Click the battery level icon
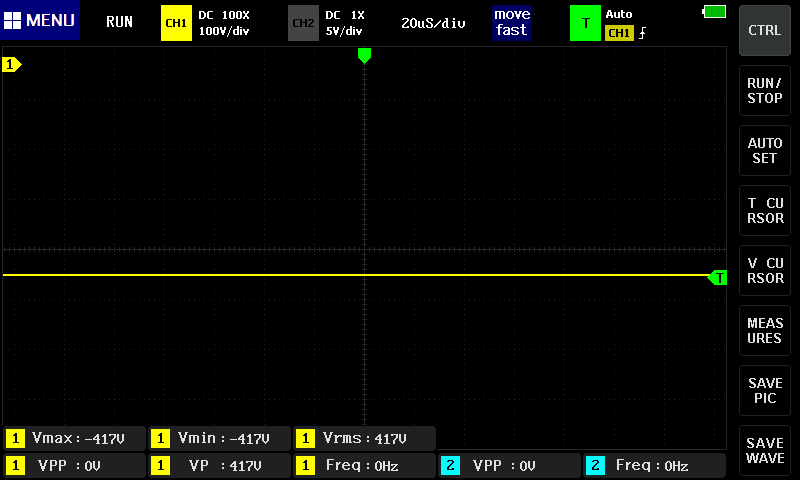Image resolution: width=800 pixels, height=480 pixels. tap(715, 11)
